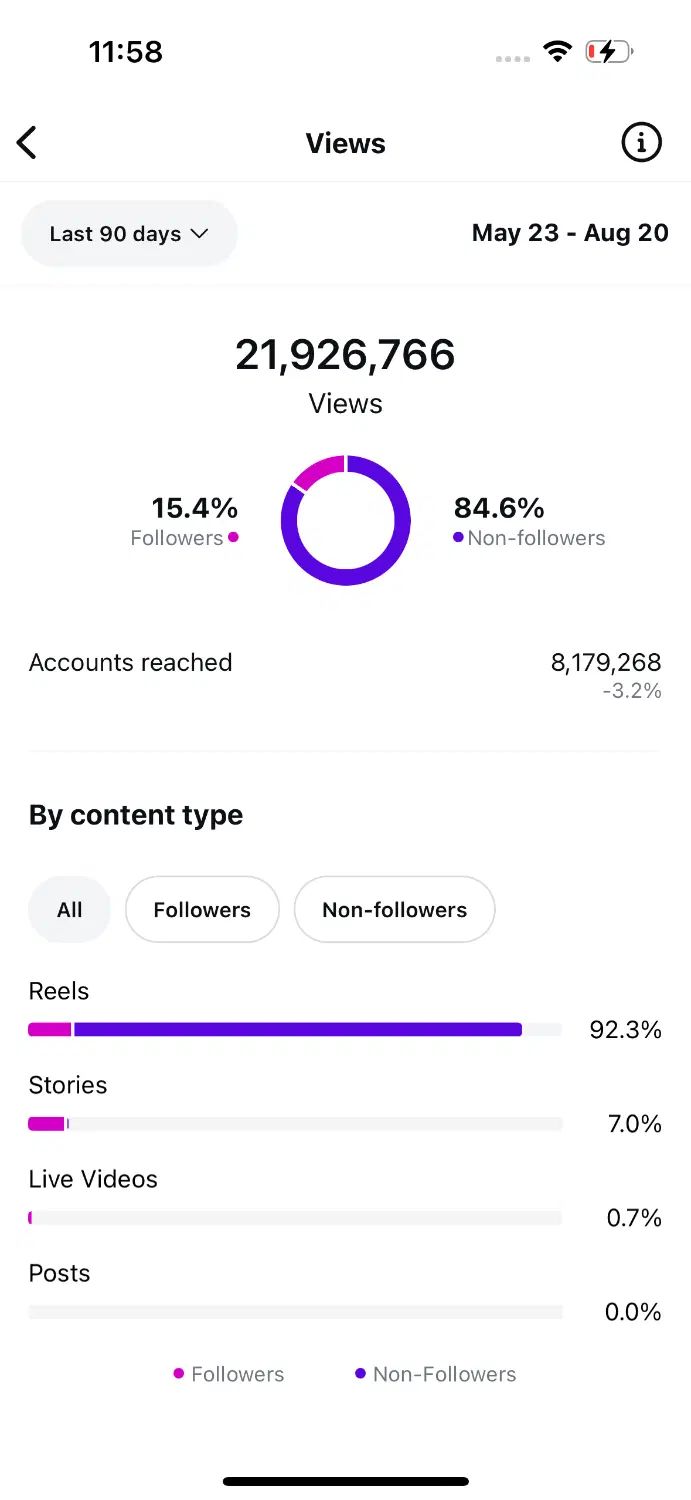Tap the Posts content type row
Screen dimensions: 691x1500
click(345, 1292)
